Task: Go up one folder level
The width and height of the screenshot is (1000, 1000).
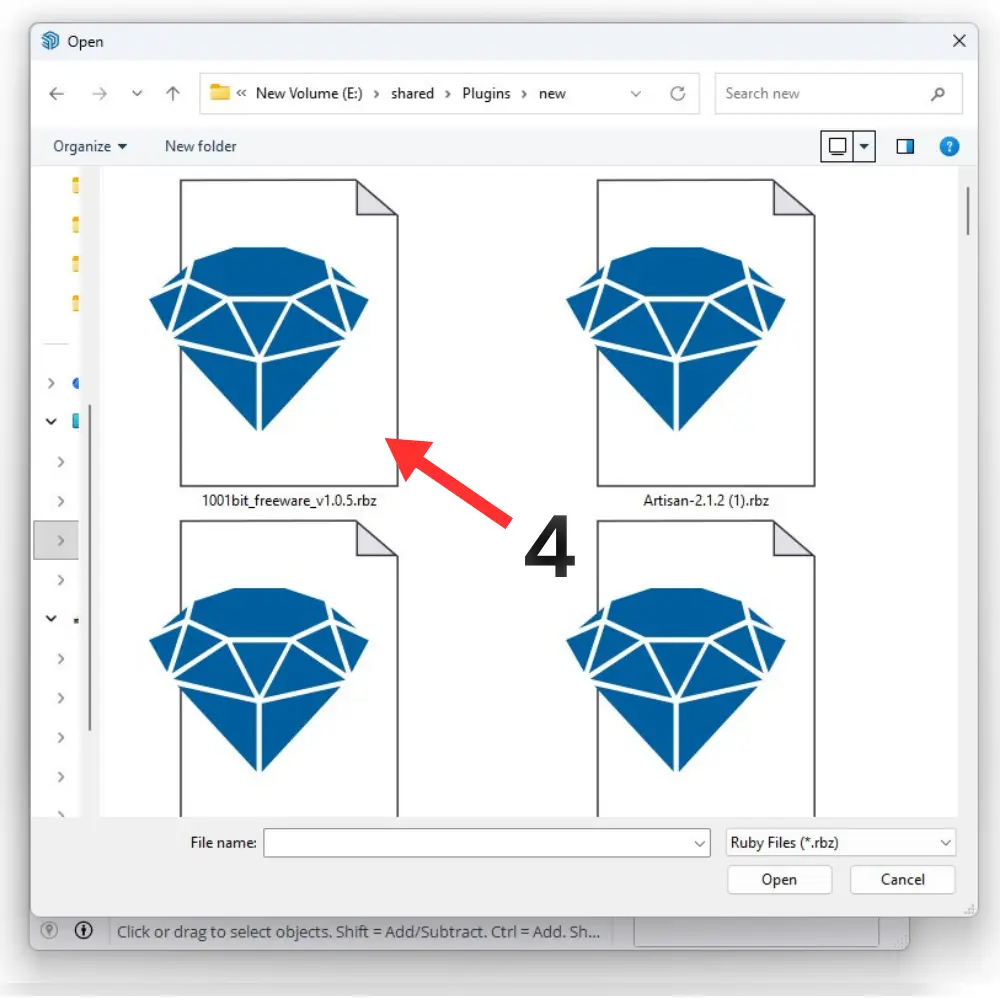Action: [172, 94]
